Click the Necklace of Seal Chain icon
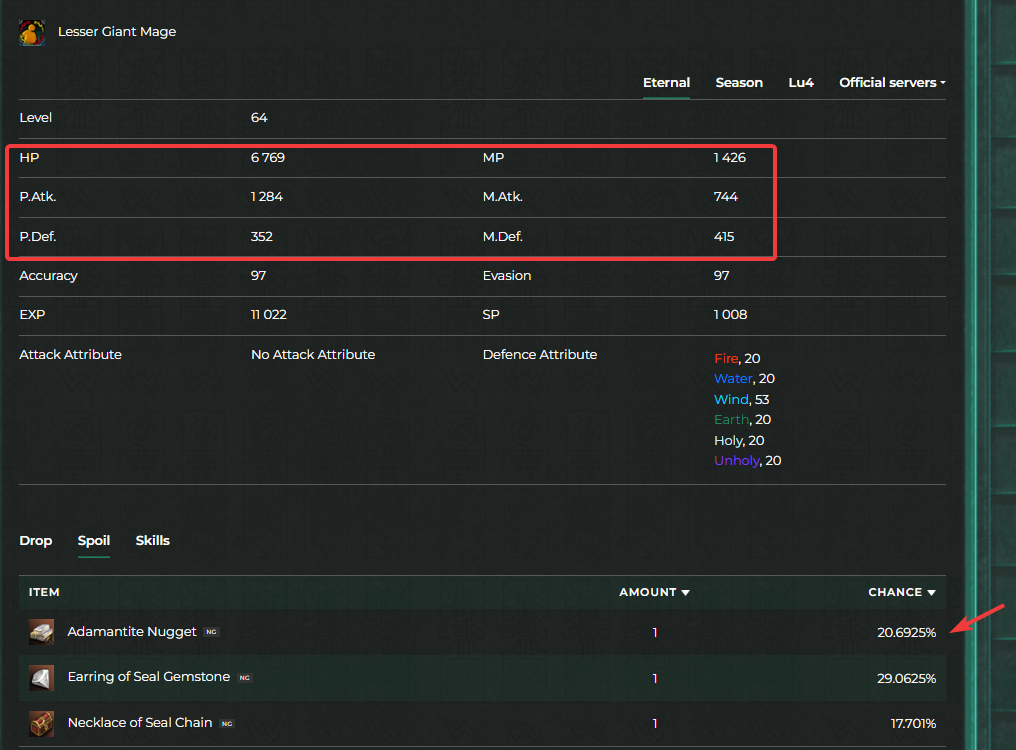The width and height of the screenshot is (1016, 750). (42, 722)
